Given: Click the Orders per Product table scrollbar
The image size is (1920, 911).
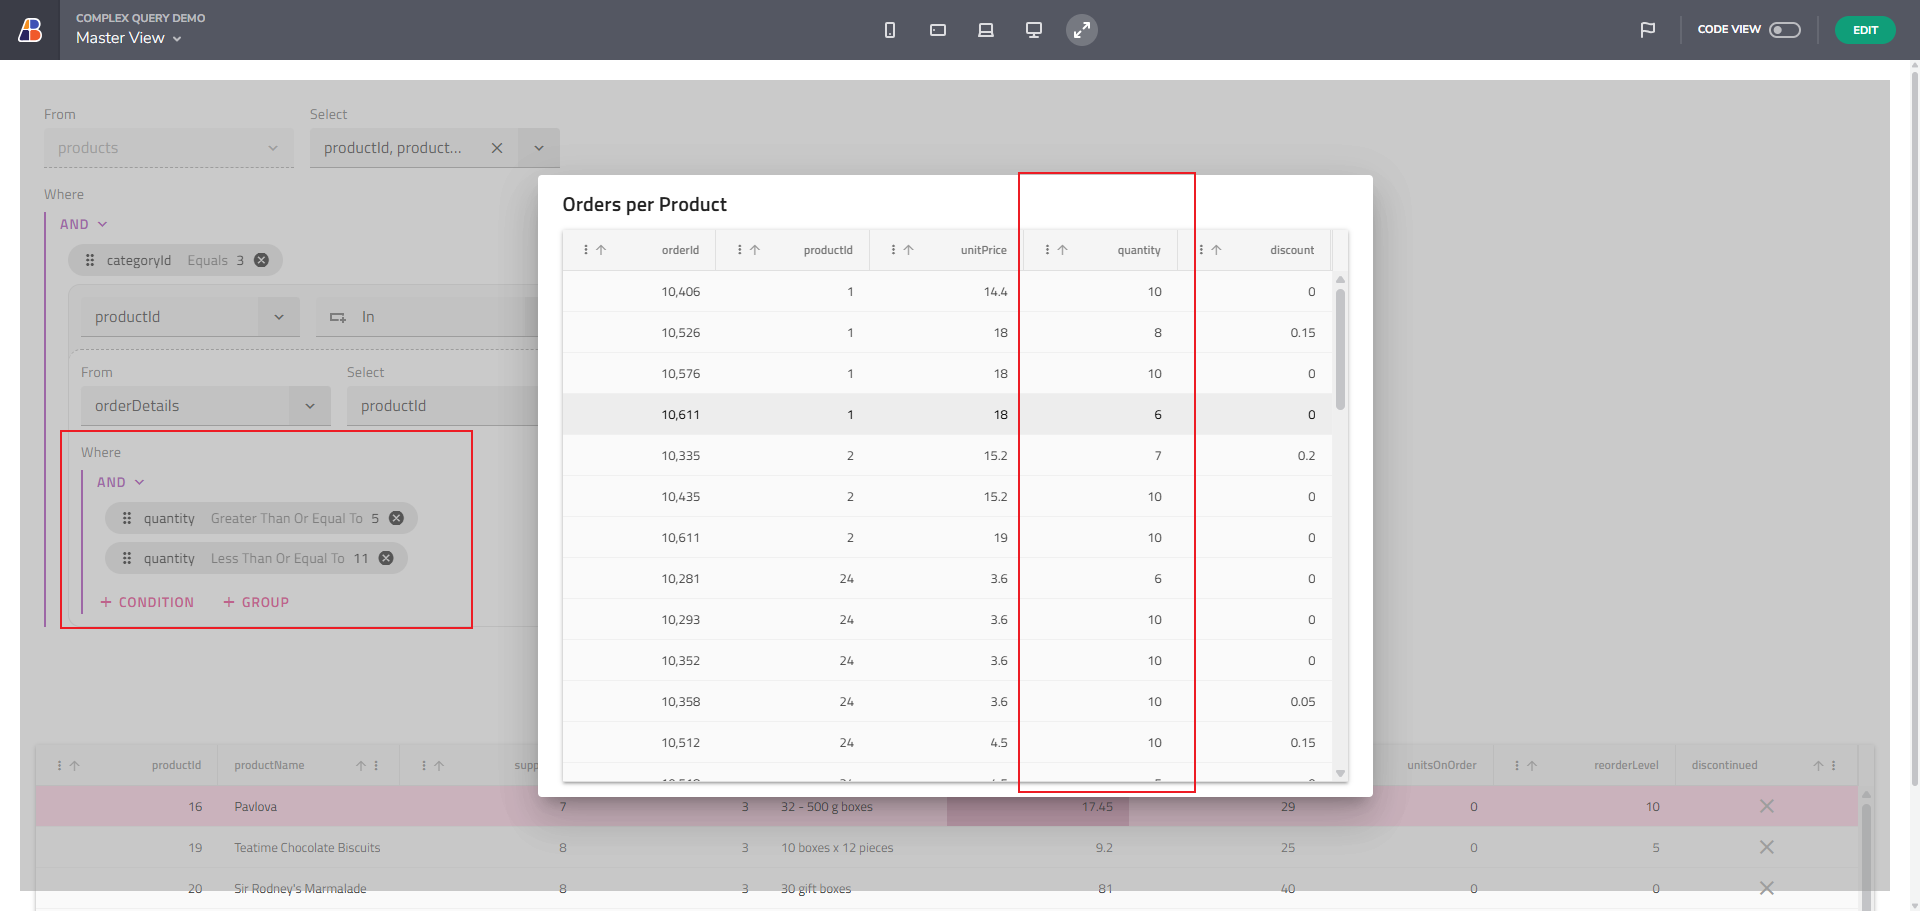Looking at the screenshot, I should tap(1340, 350).
